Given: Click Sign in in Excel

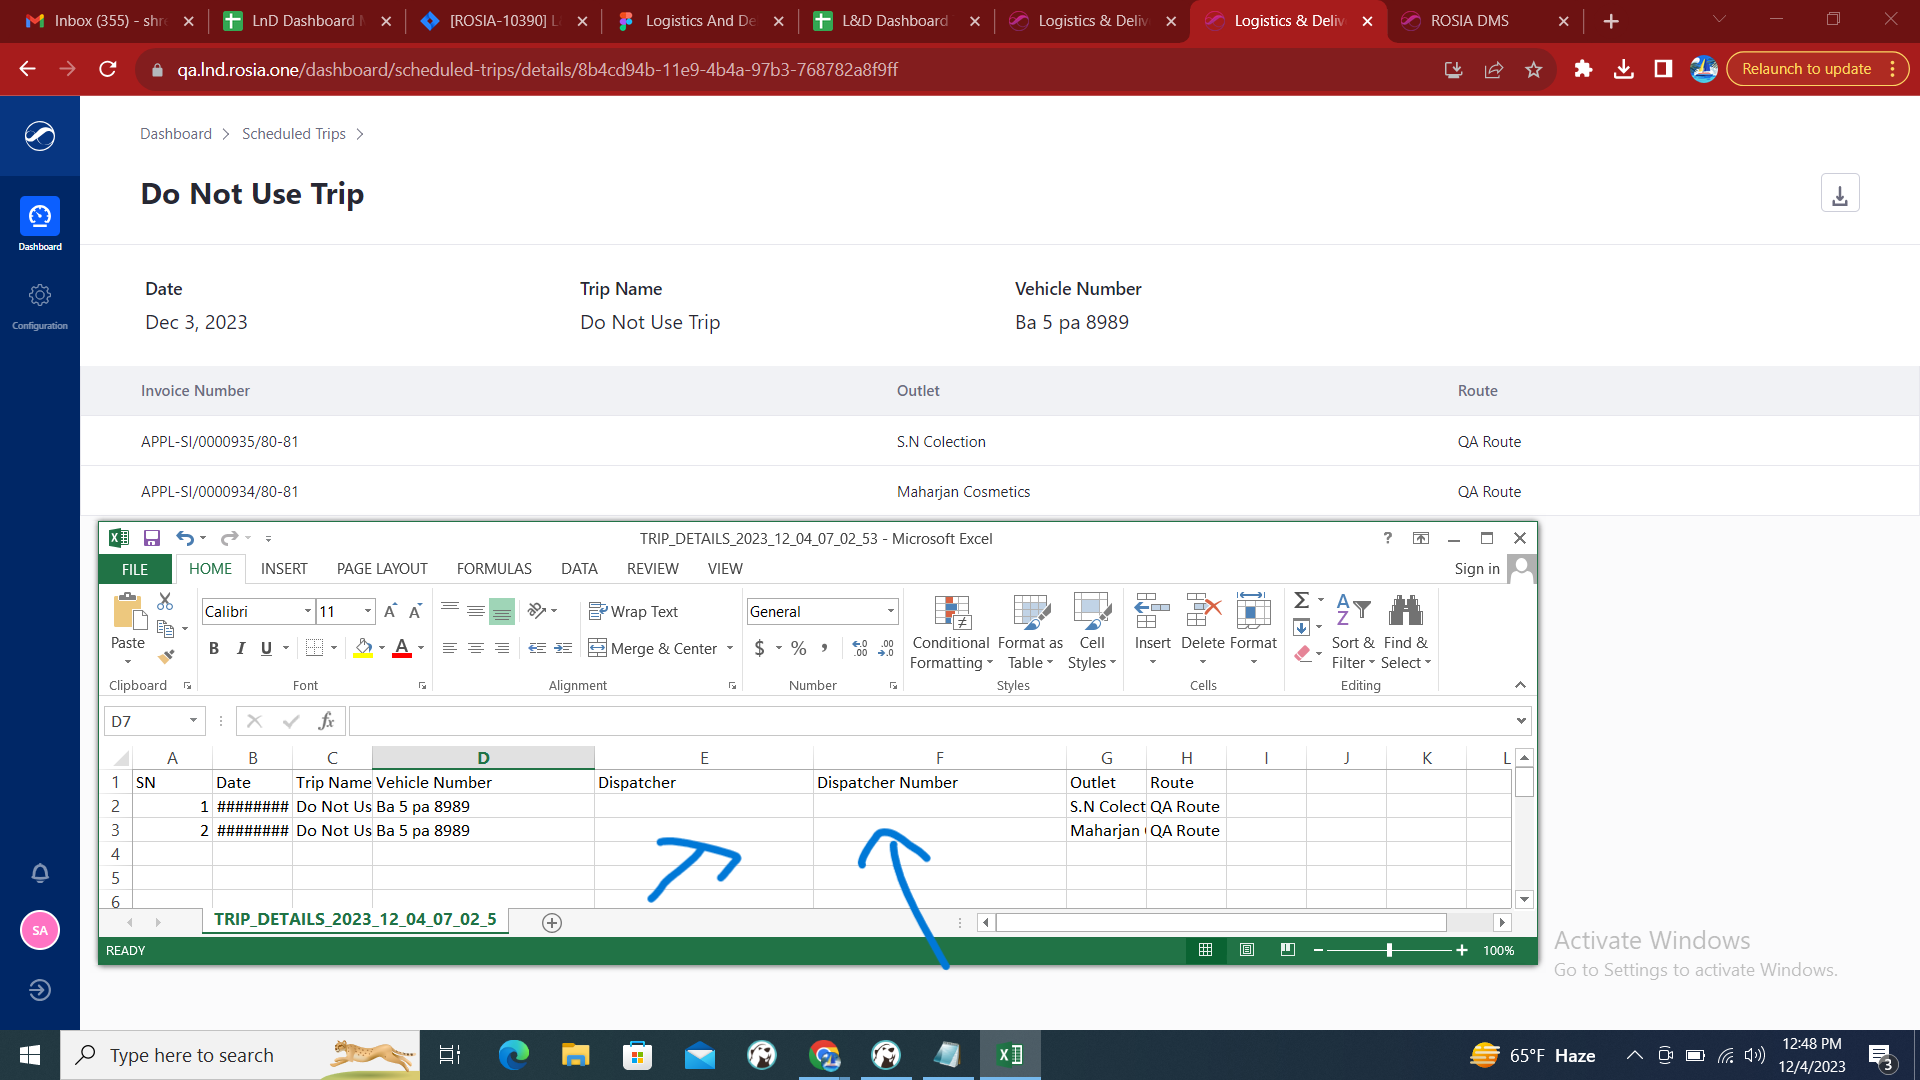Looking at the screenshot, I should (1477, 568).
